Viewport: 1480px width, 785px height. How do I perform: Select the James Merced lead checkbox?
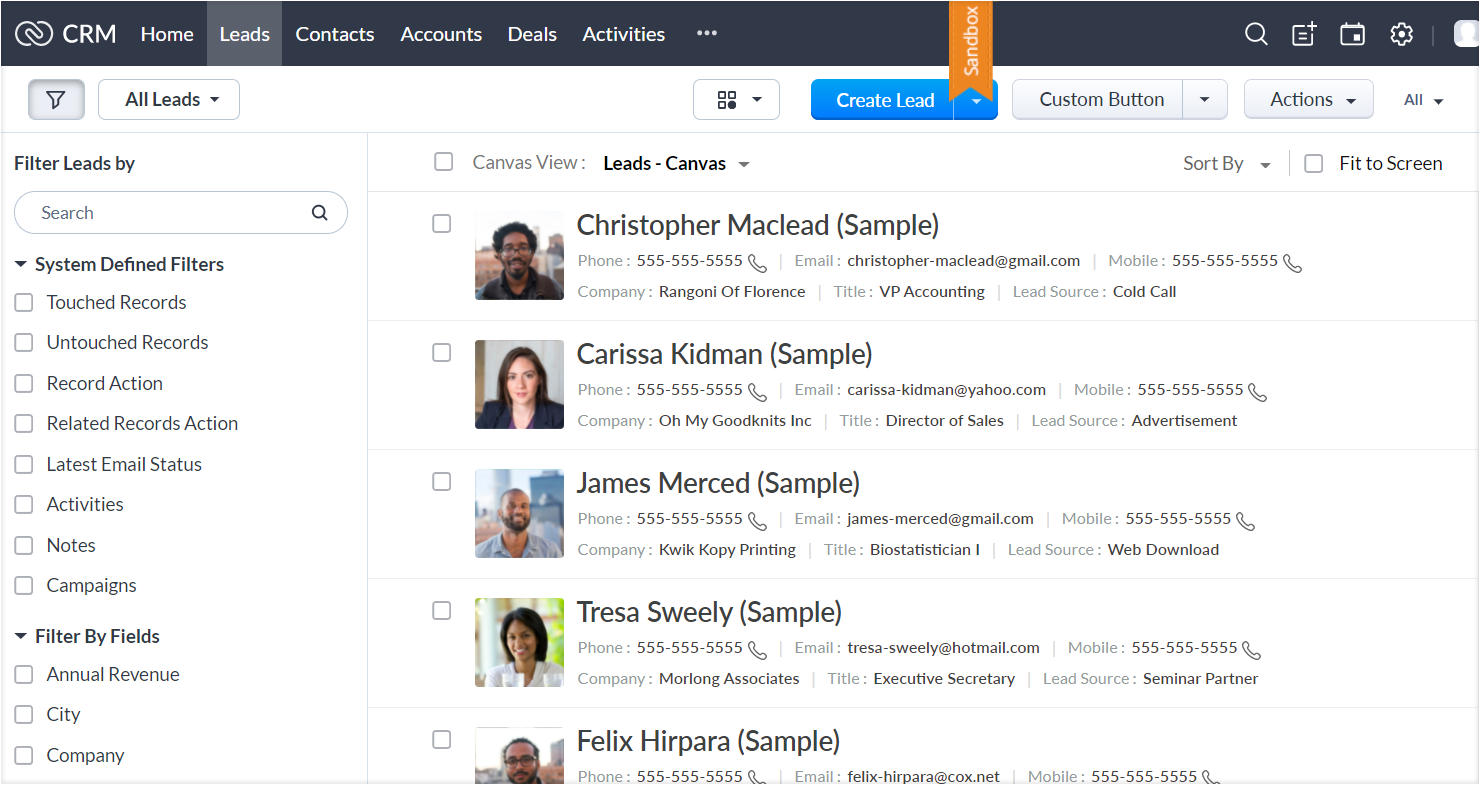coord(441,482)
